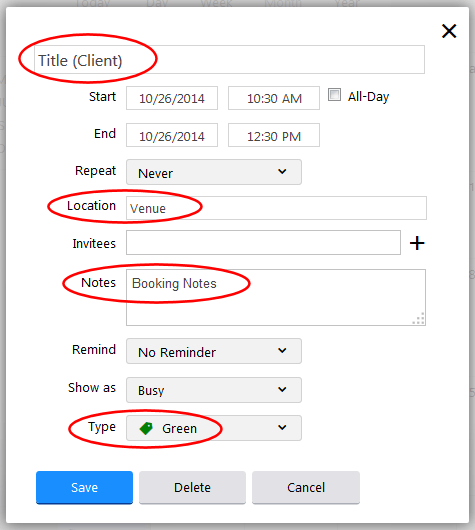Viewport: 475px width, 530px height.
Task: Click the Cancel button
Action: pos(306,487)
